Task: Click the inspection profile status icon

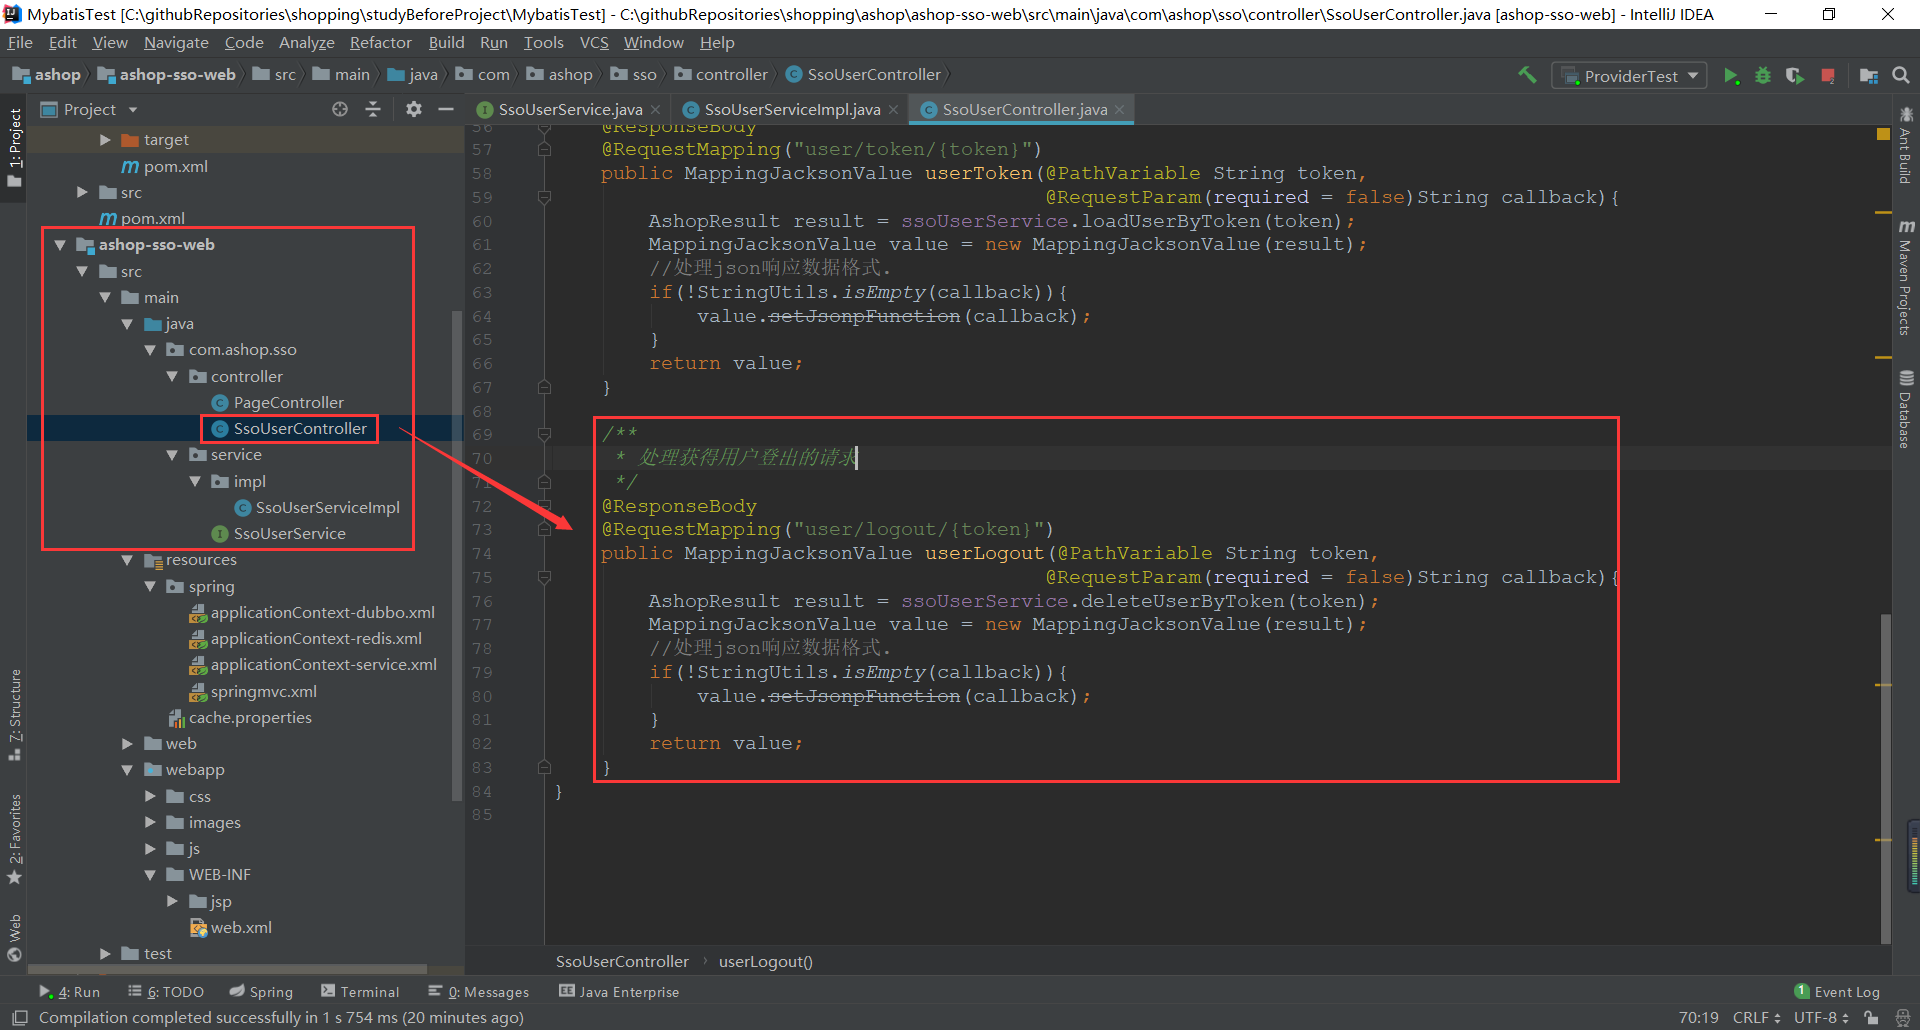Action: (x=1903, y=1017)
